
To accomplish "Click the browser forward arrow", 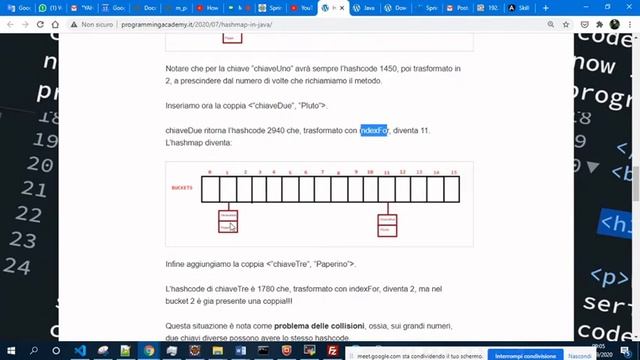I will pos(25,24).
